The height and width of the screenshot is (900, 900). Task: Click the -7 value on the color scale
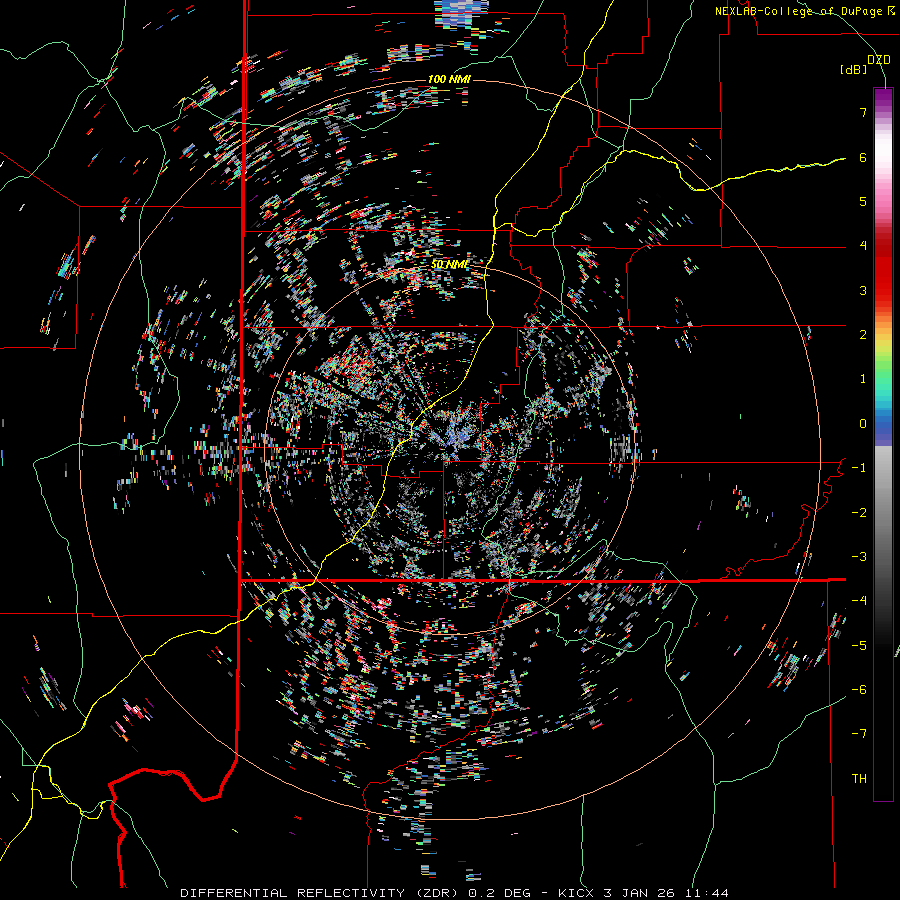click(x=859, y=734)
